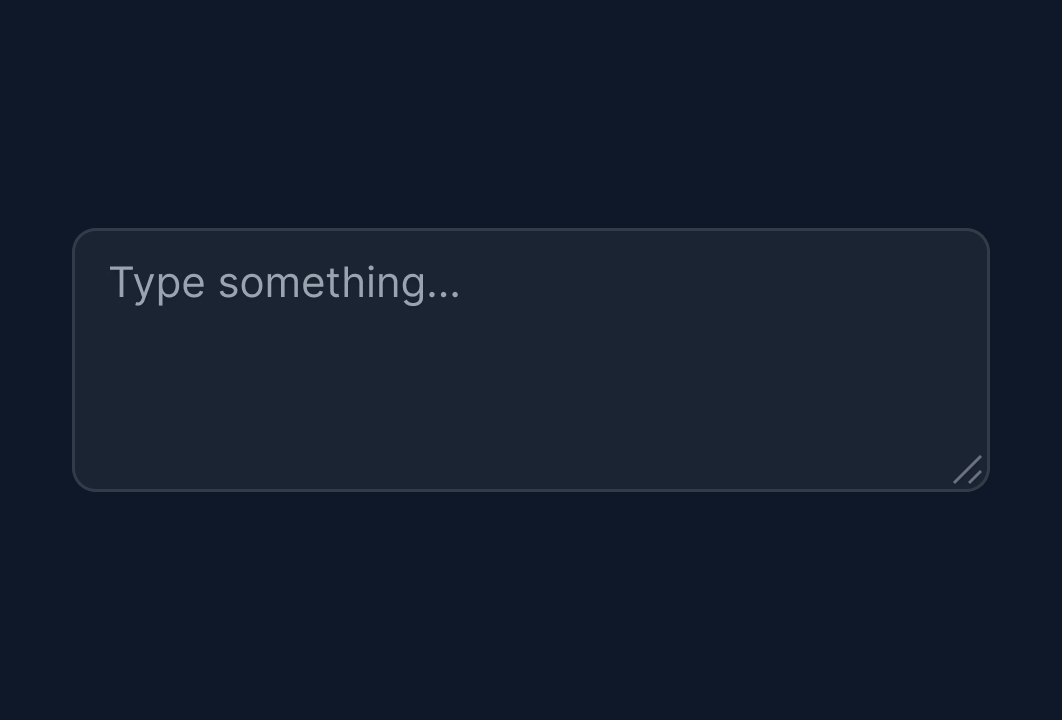Click on the word "something..." in the placeholder
Screen dimensions: 1062x720
(x=339, y=283)
